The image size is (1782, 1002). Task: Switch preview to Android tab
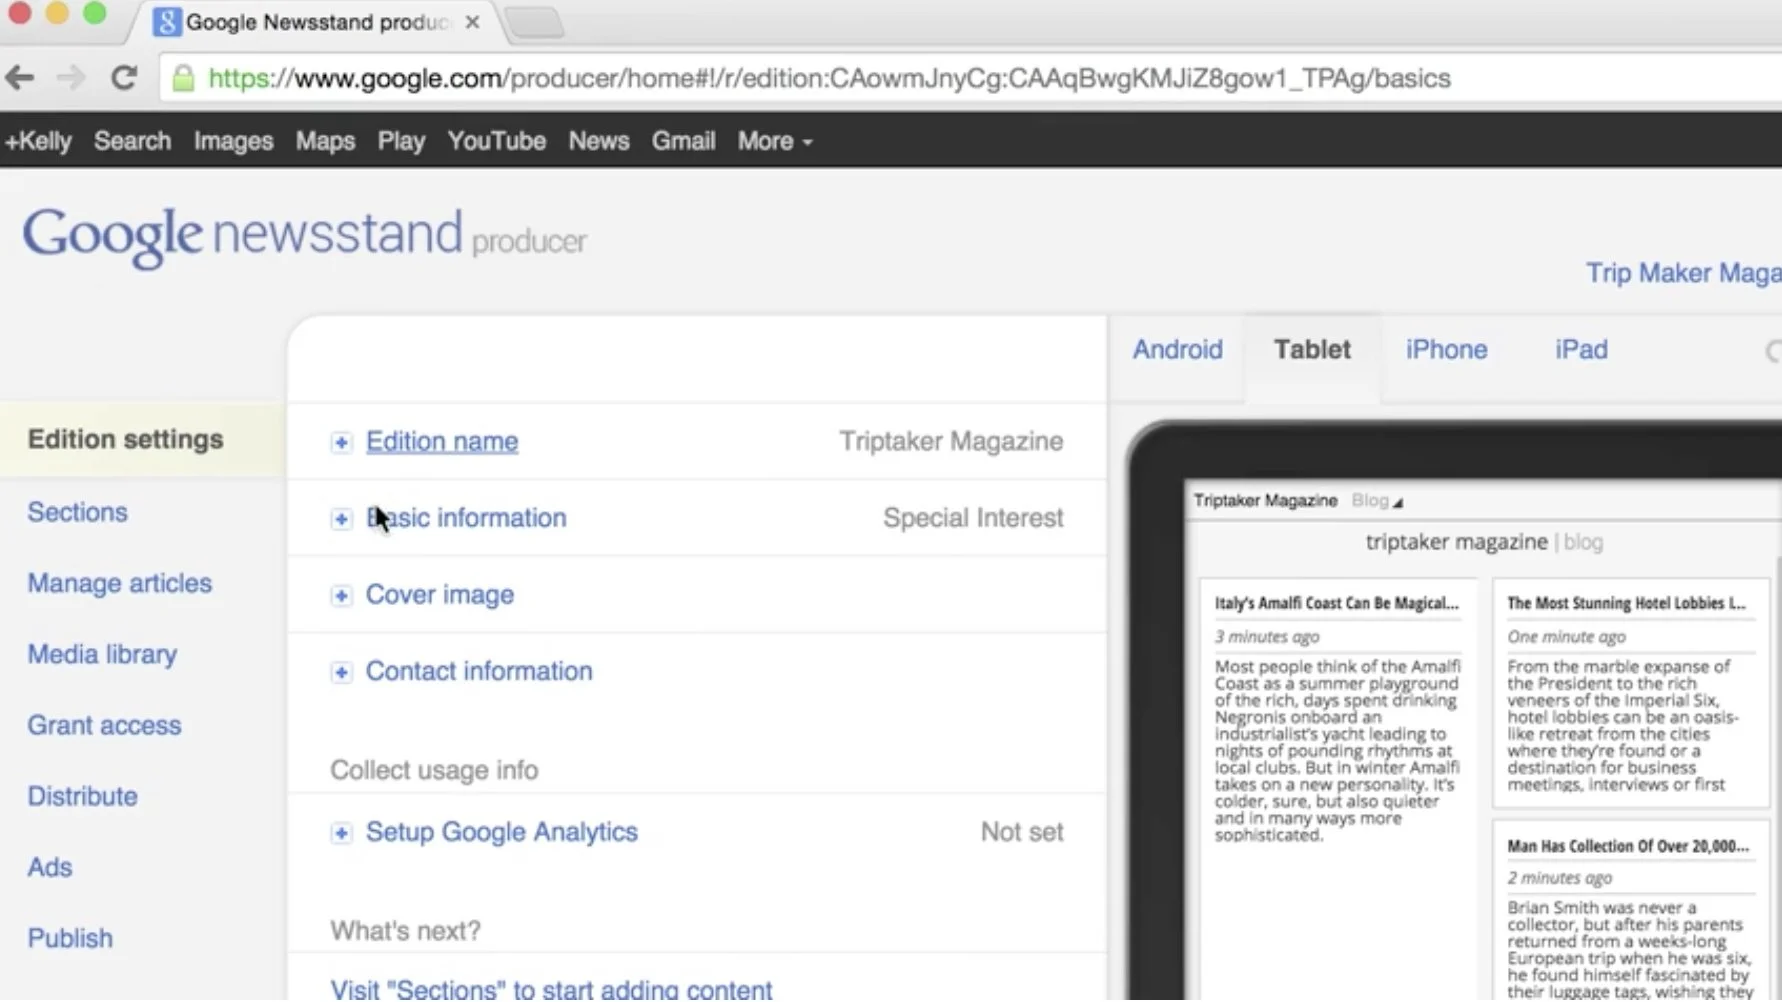(1177, 350)
